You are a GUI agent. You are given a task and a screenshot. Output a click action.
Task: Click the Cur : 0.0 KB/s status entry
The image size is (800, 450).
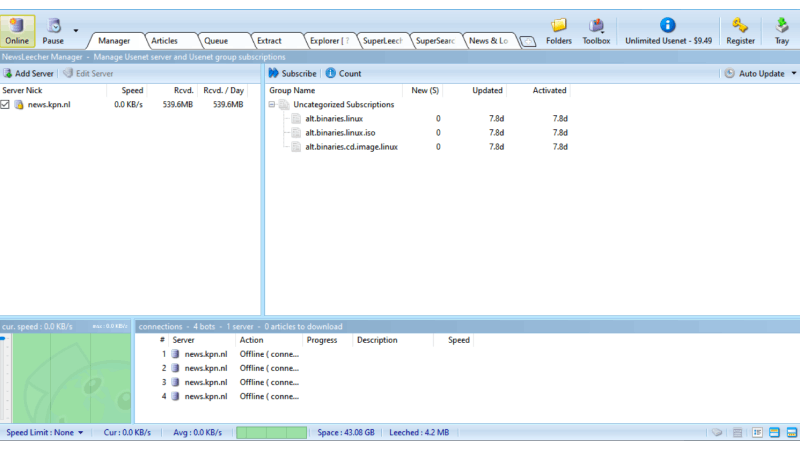(x=127, y=433)
